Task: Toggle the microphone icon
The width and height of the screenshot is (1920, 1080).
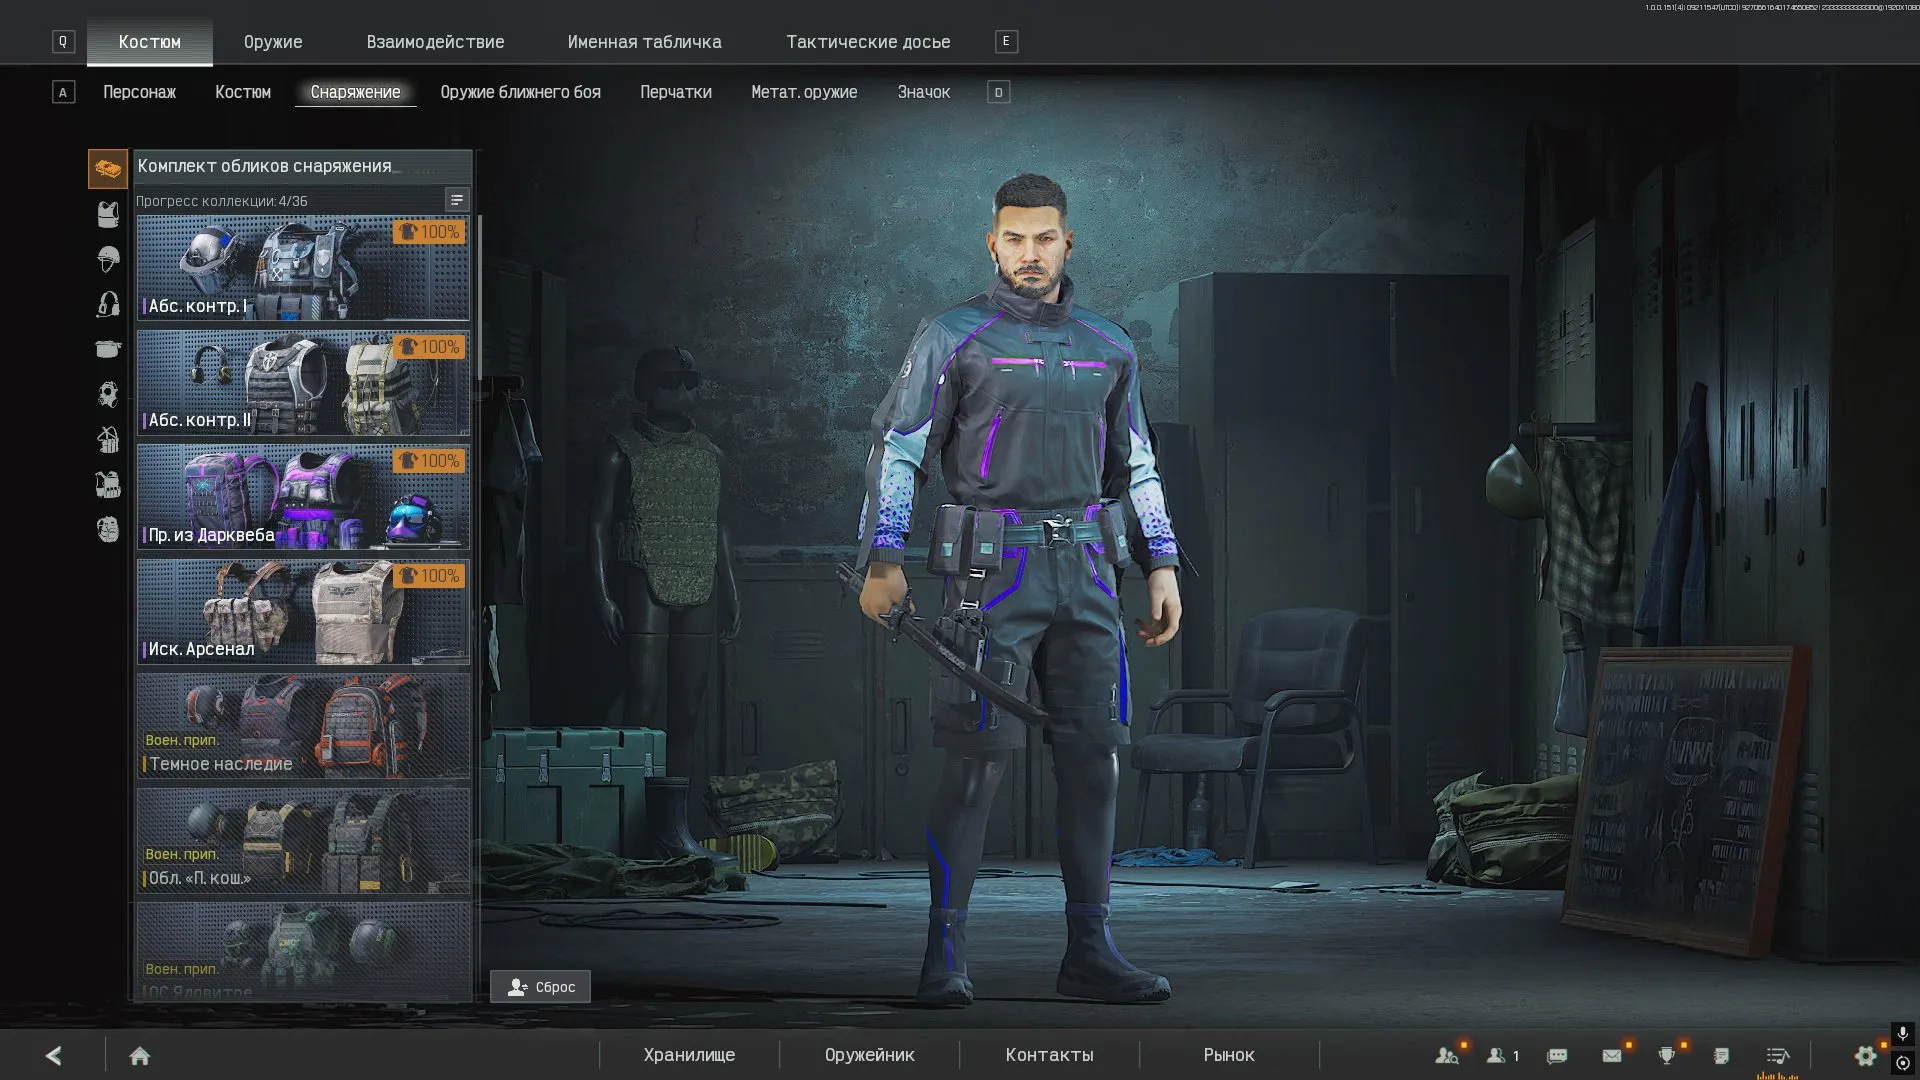Action: tap(1903, 1034)
